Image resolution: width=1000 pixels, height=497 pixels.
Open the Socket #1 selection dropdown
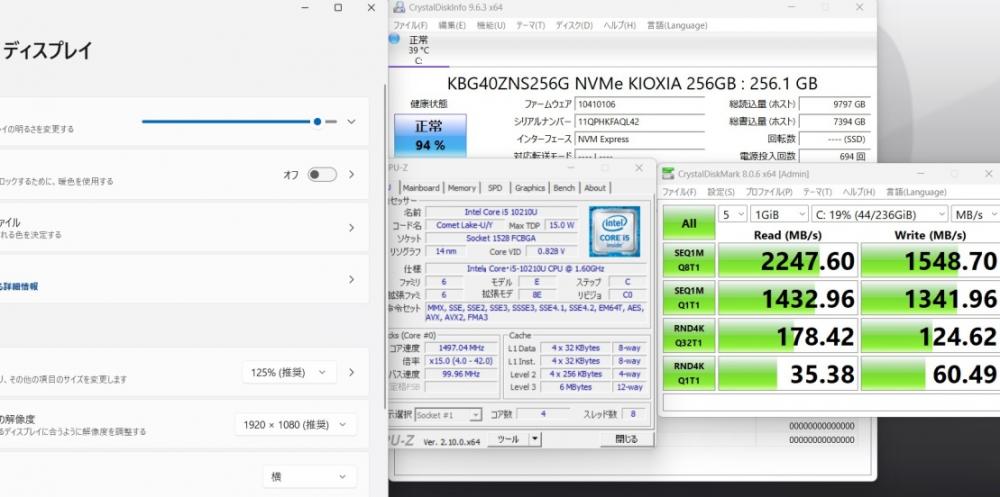tap(448, 415)
